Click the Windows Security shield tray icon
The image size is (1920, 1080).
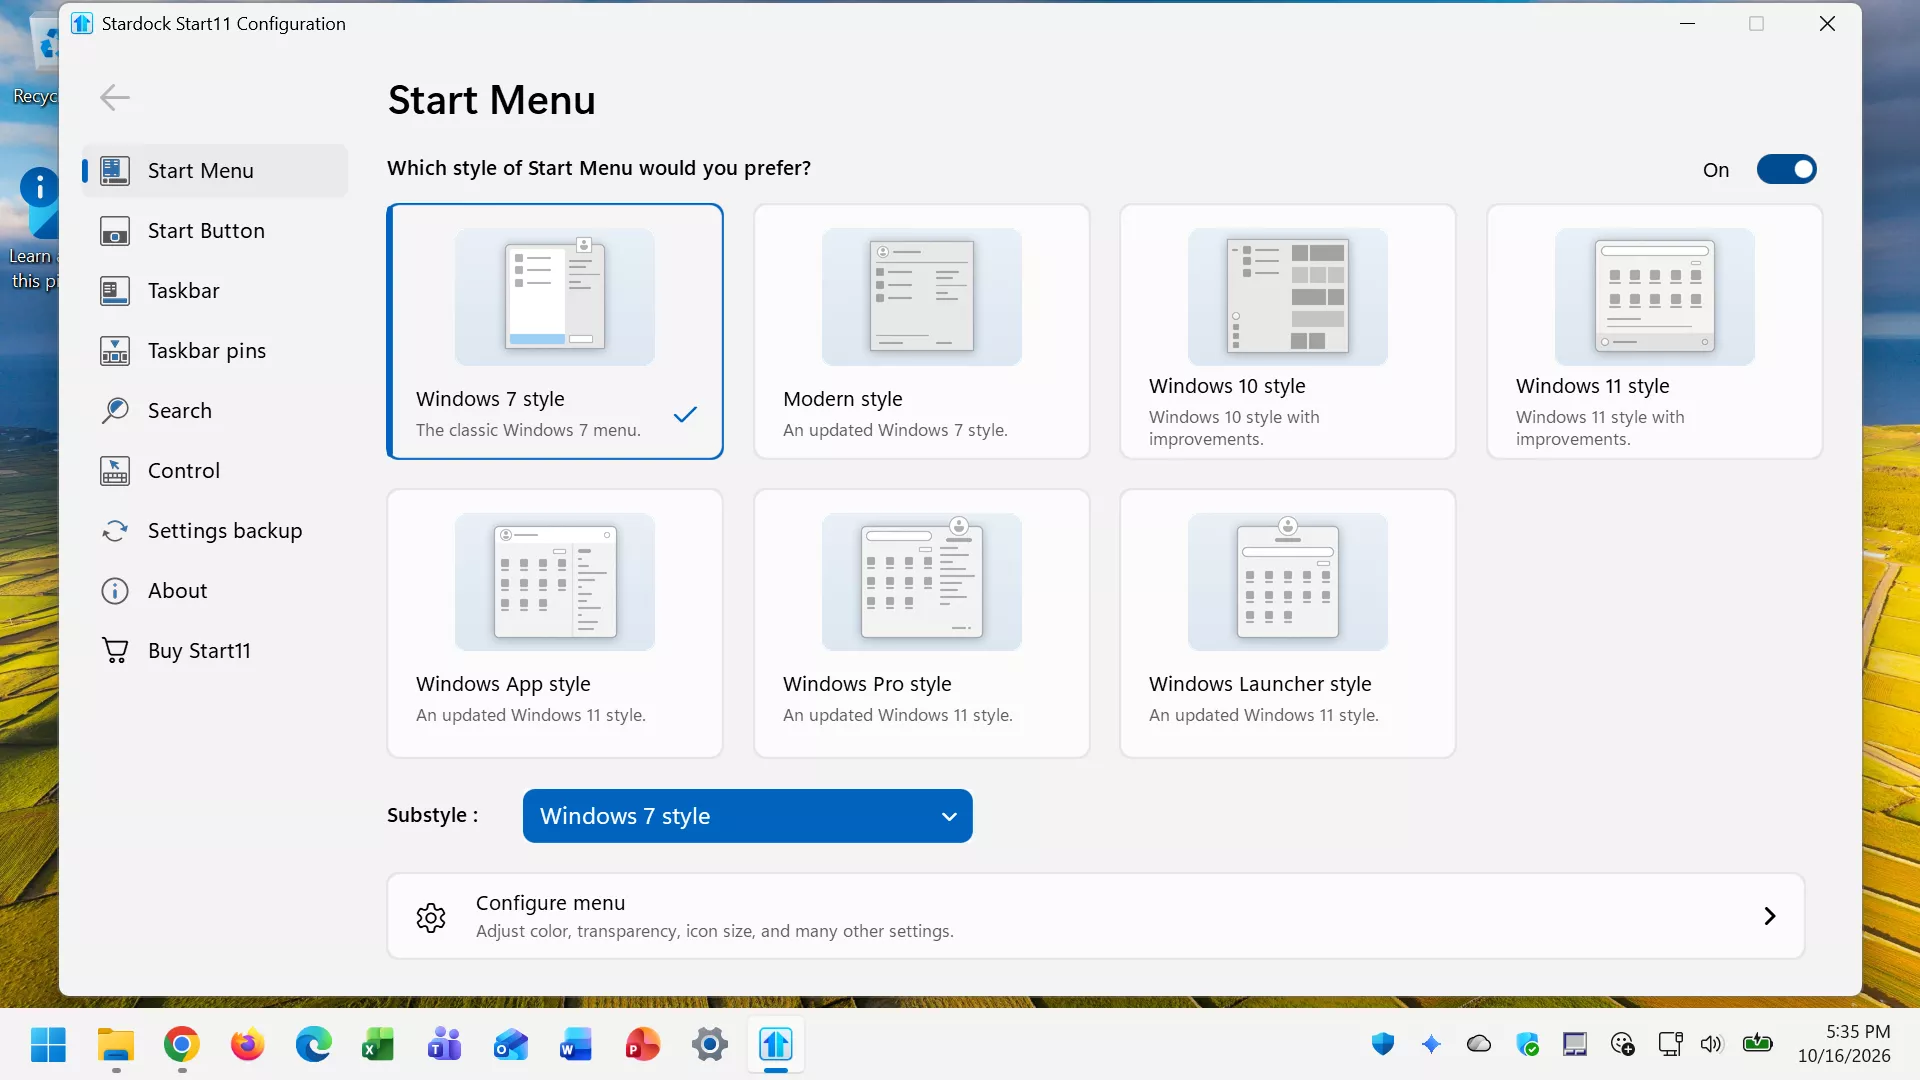coord(1383,1044)
